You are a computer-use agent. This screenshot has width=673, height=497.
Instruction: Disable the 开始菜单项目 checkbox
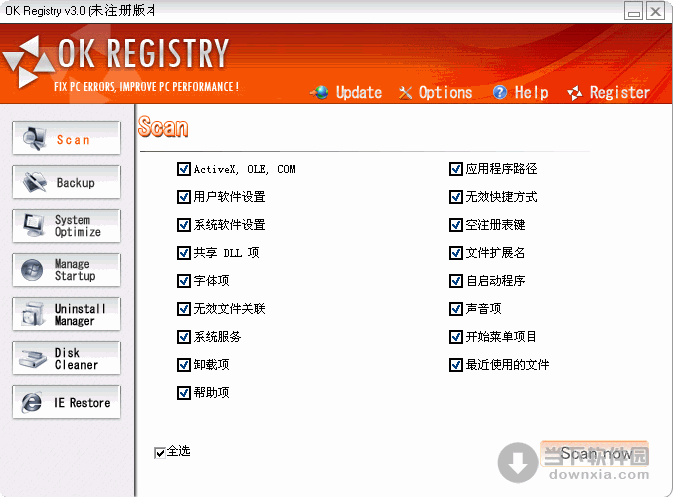pyautogui.click(x=456, y=337)
